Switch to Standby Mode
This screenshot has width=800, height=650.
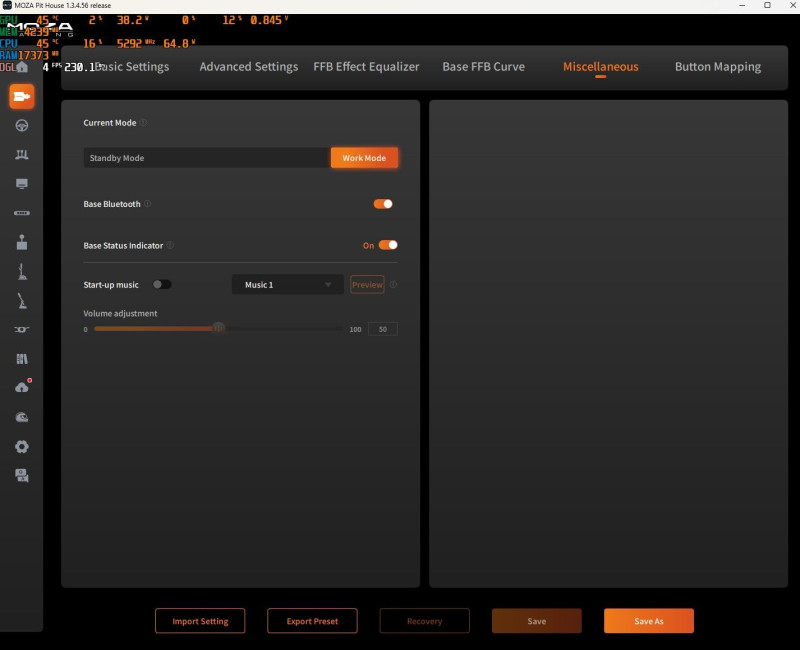(x=207, y=158)
